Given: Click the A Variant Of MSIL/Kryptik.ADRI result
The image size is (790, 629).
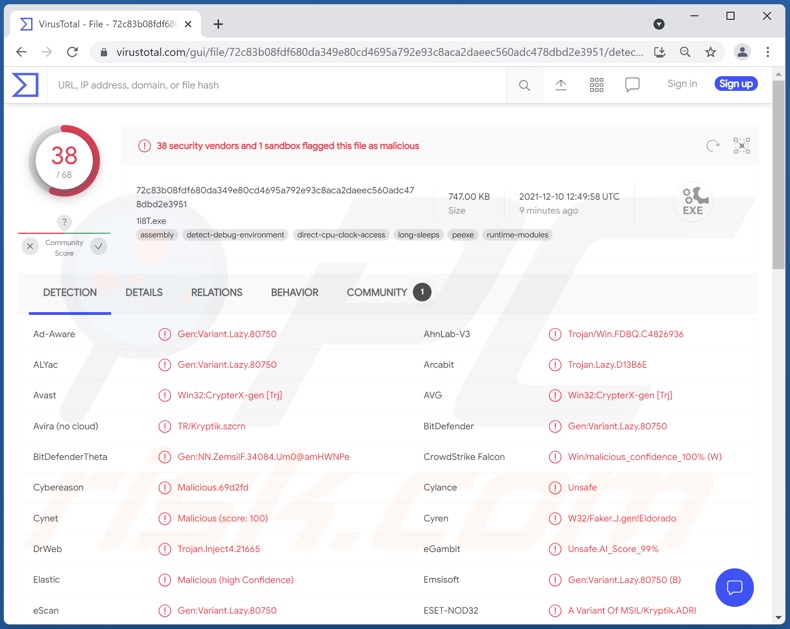Looking at the screenshot, I should [x=632, y=611].
